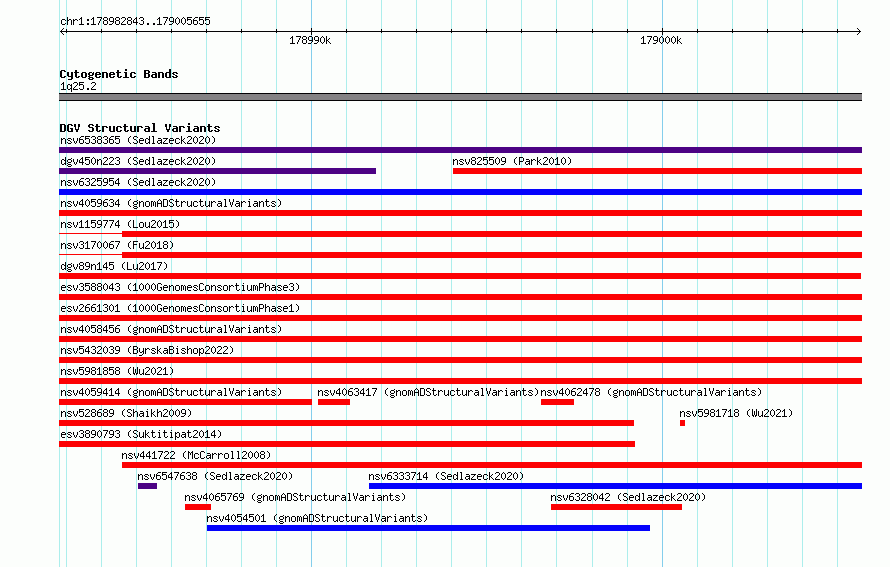Click the 1q25.2 band label

click(78, 86)
